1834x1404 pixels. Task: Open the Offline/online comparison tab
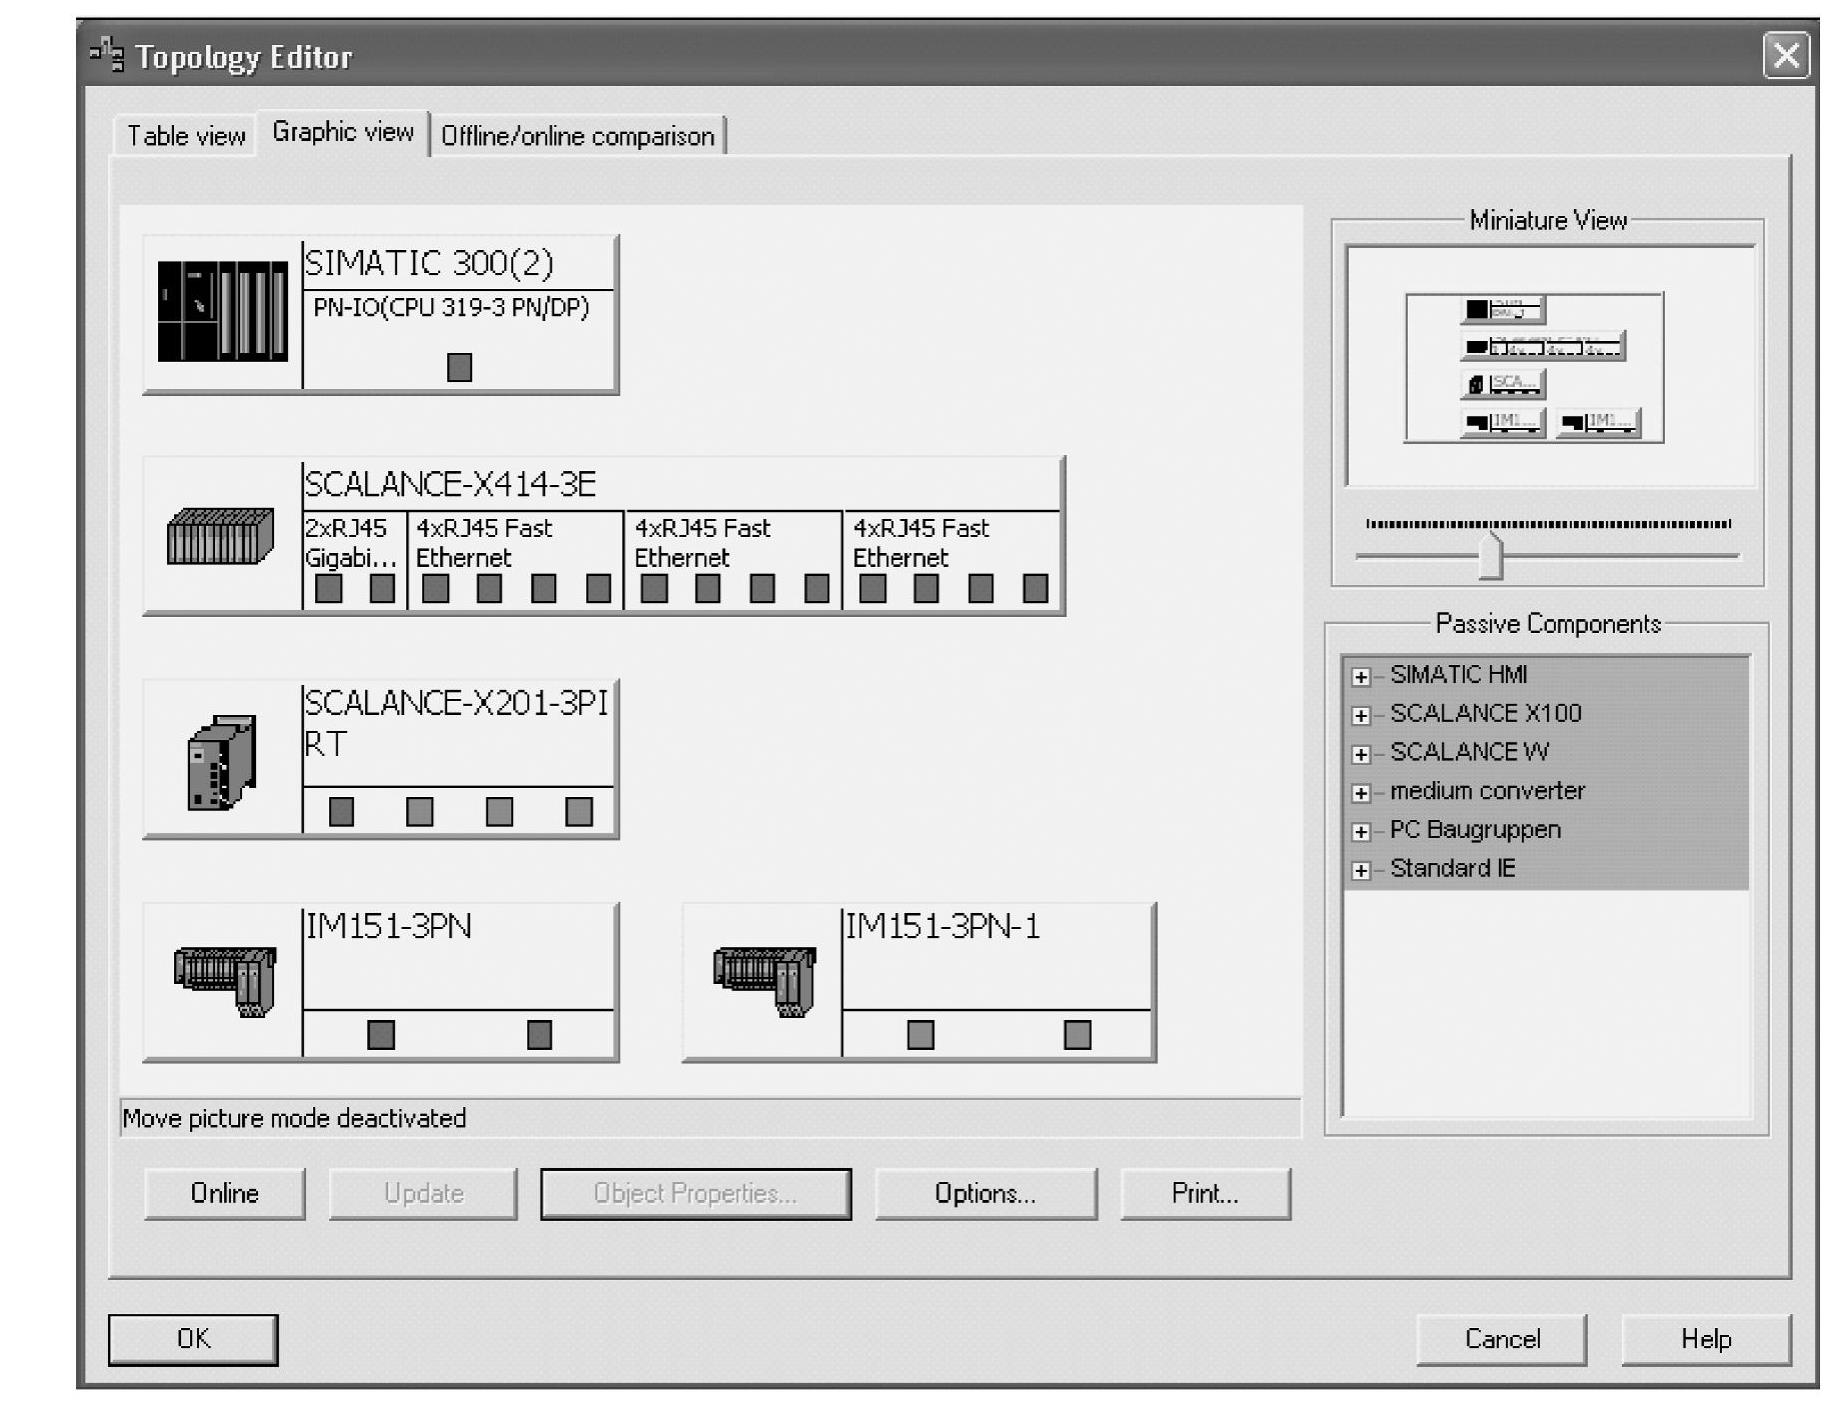[x=578, y=136]
